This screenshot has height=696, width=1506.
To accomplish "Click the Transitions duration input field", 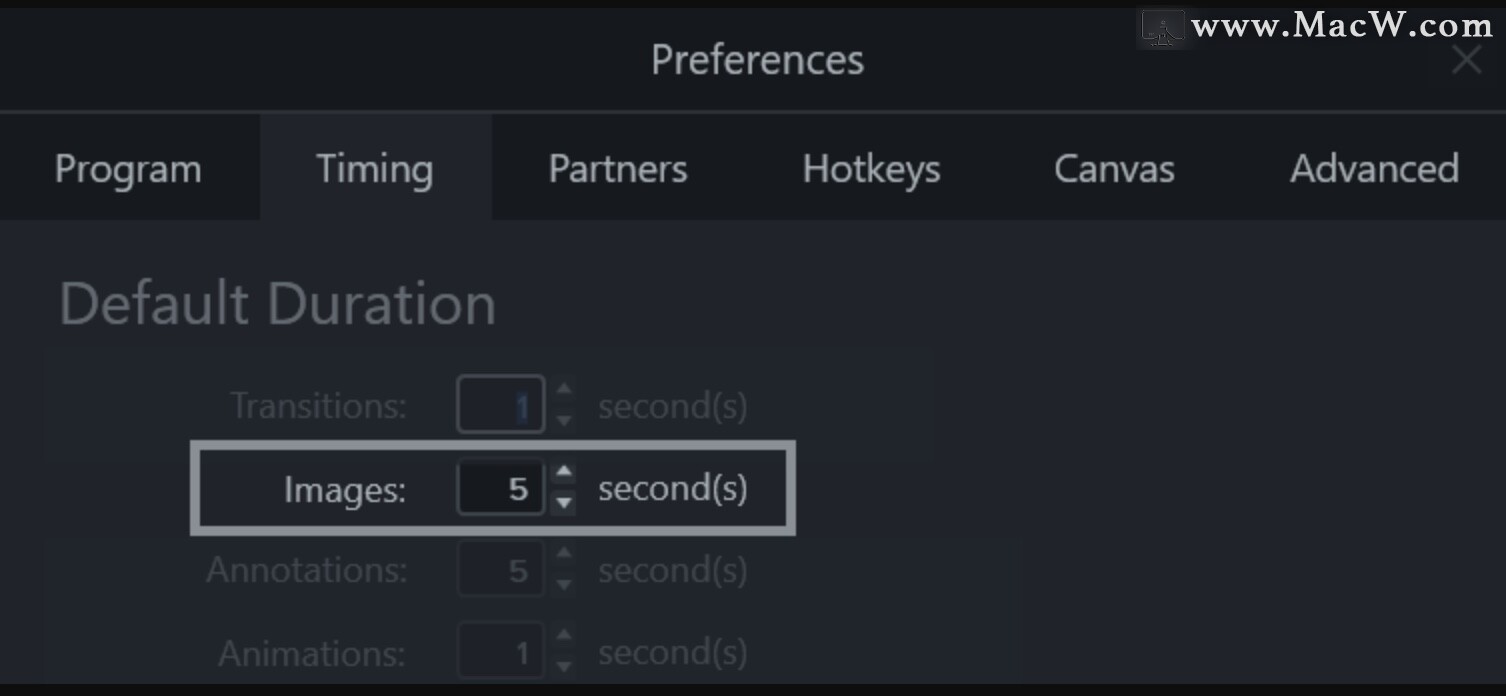I will point(501,405).
